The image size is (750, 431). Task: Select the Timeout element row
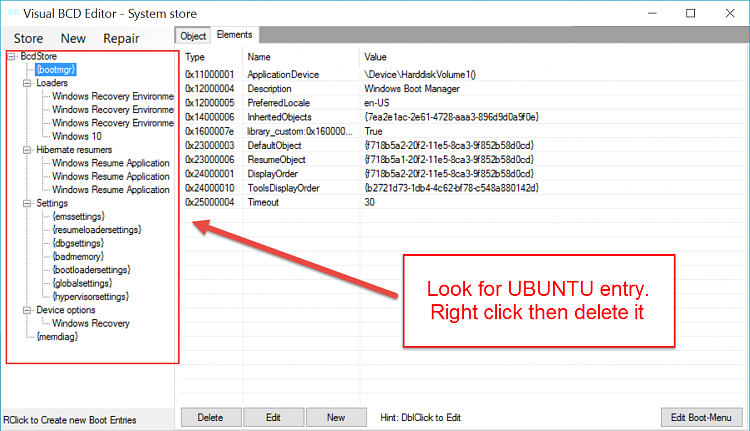[x=464, y=202]
